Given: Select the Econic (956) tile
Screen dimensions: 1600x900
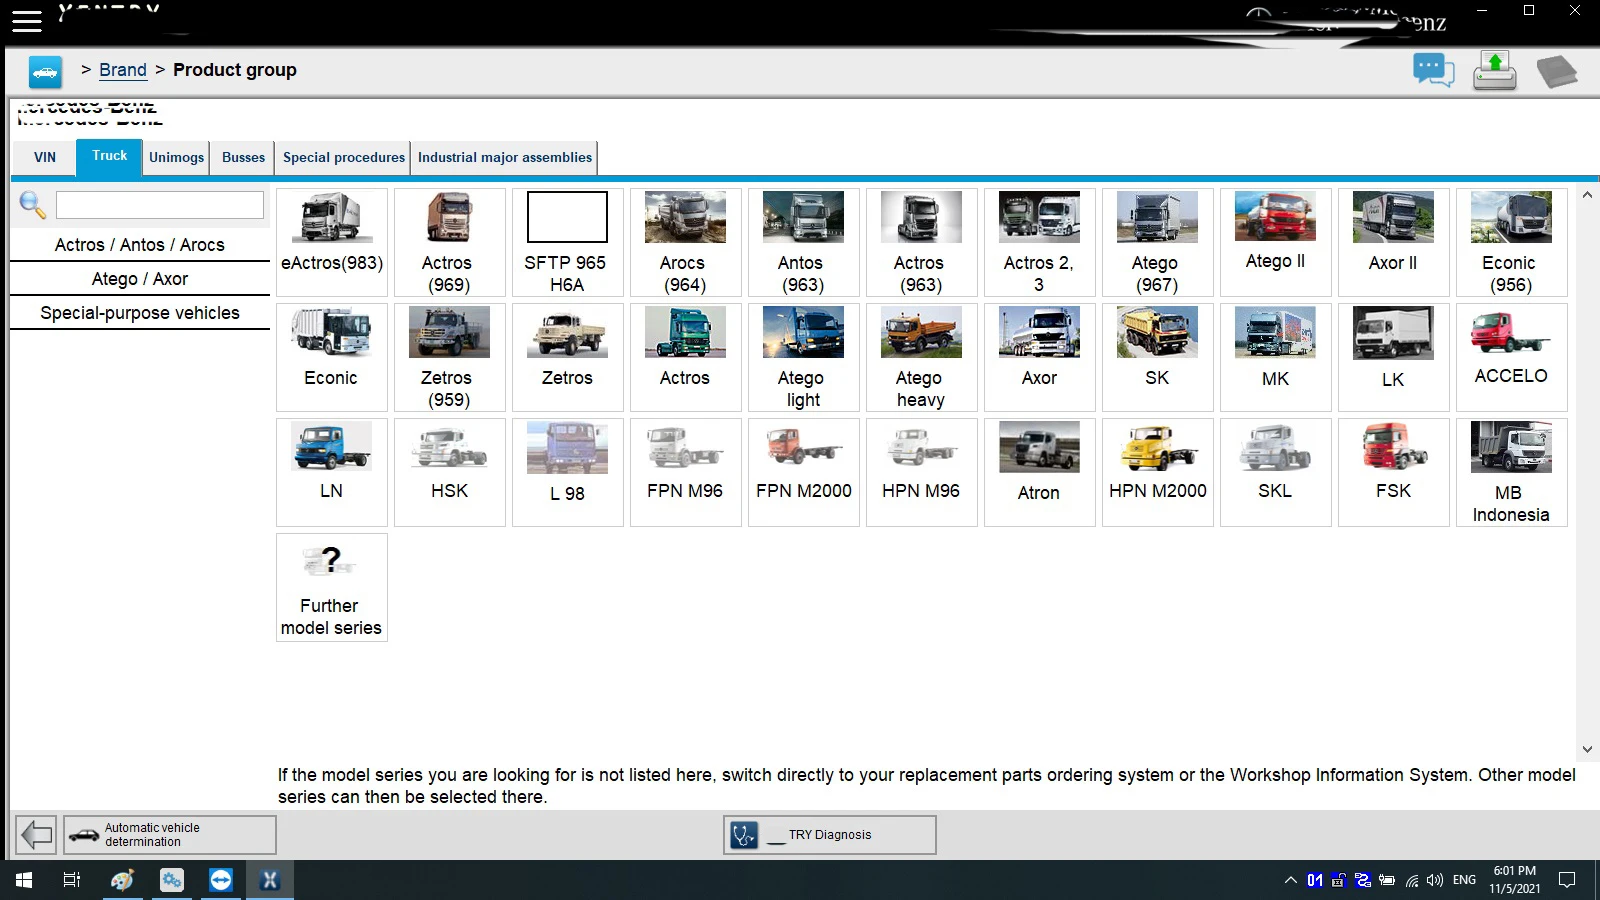Looking at the screenshot, I should [x=1512, y=242].
